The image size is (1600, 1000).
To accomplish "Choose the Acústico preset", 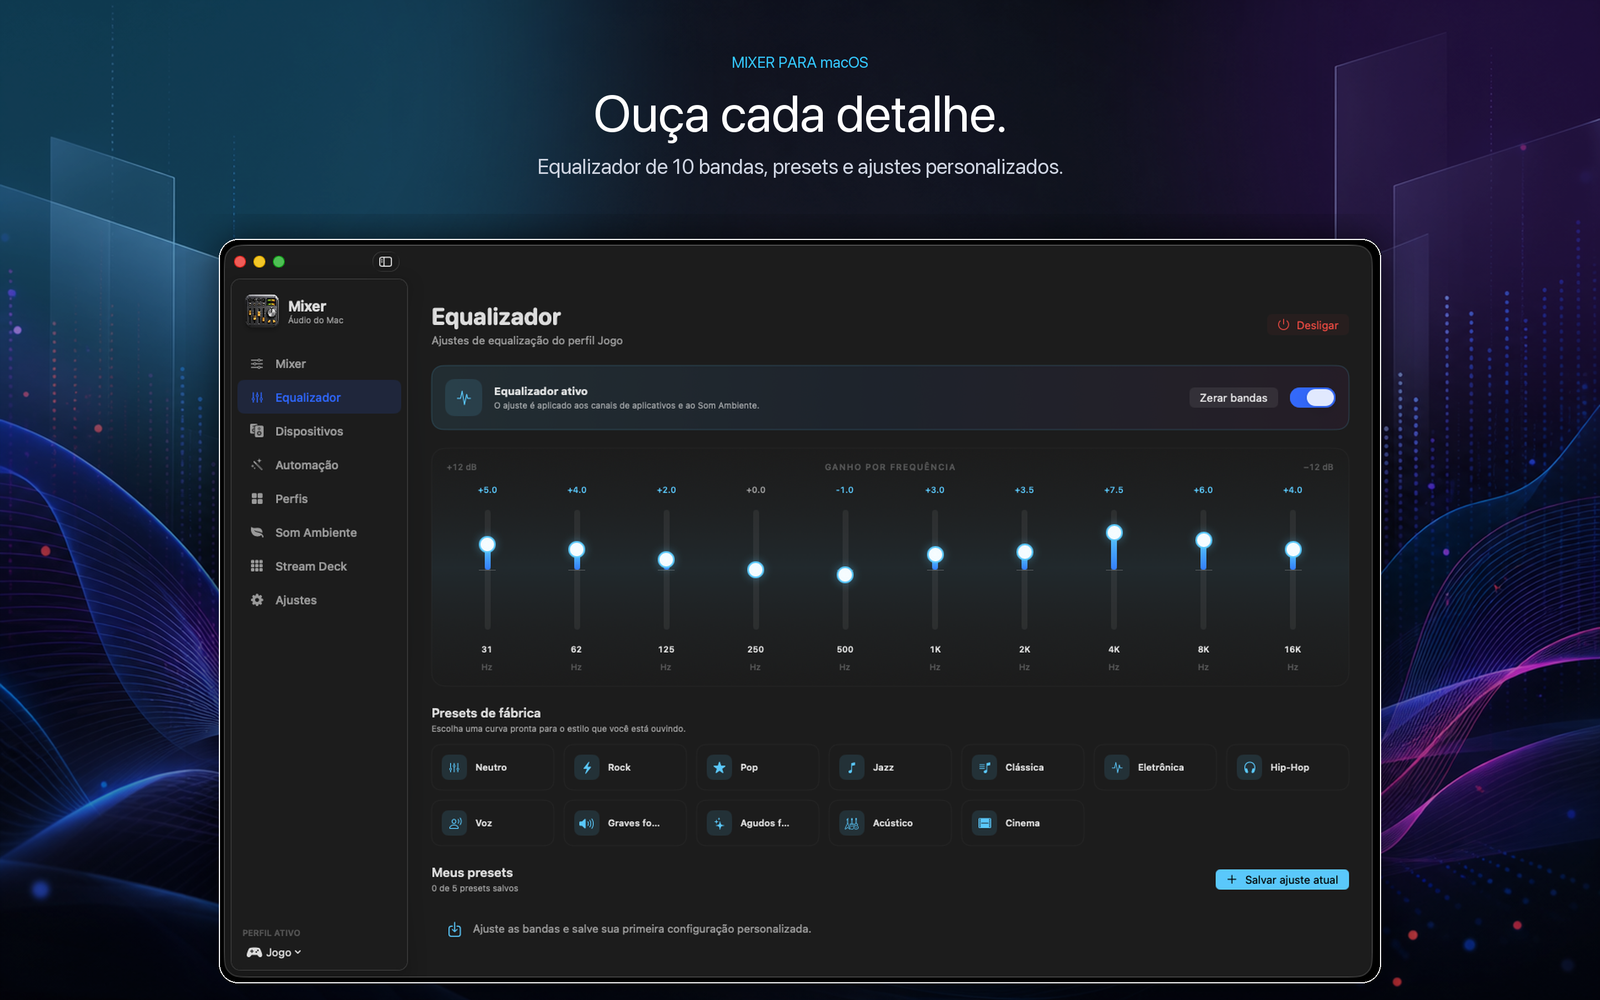I will tap(890, 823).
